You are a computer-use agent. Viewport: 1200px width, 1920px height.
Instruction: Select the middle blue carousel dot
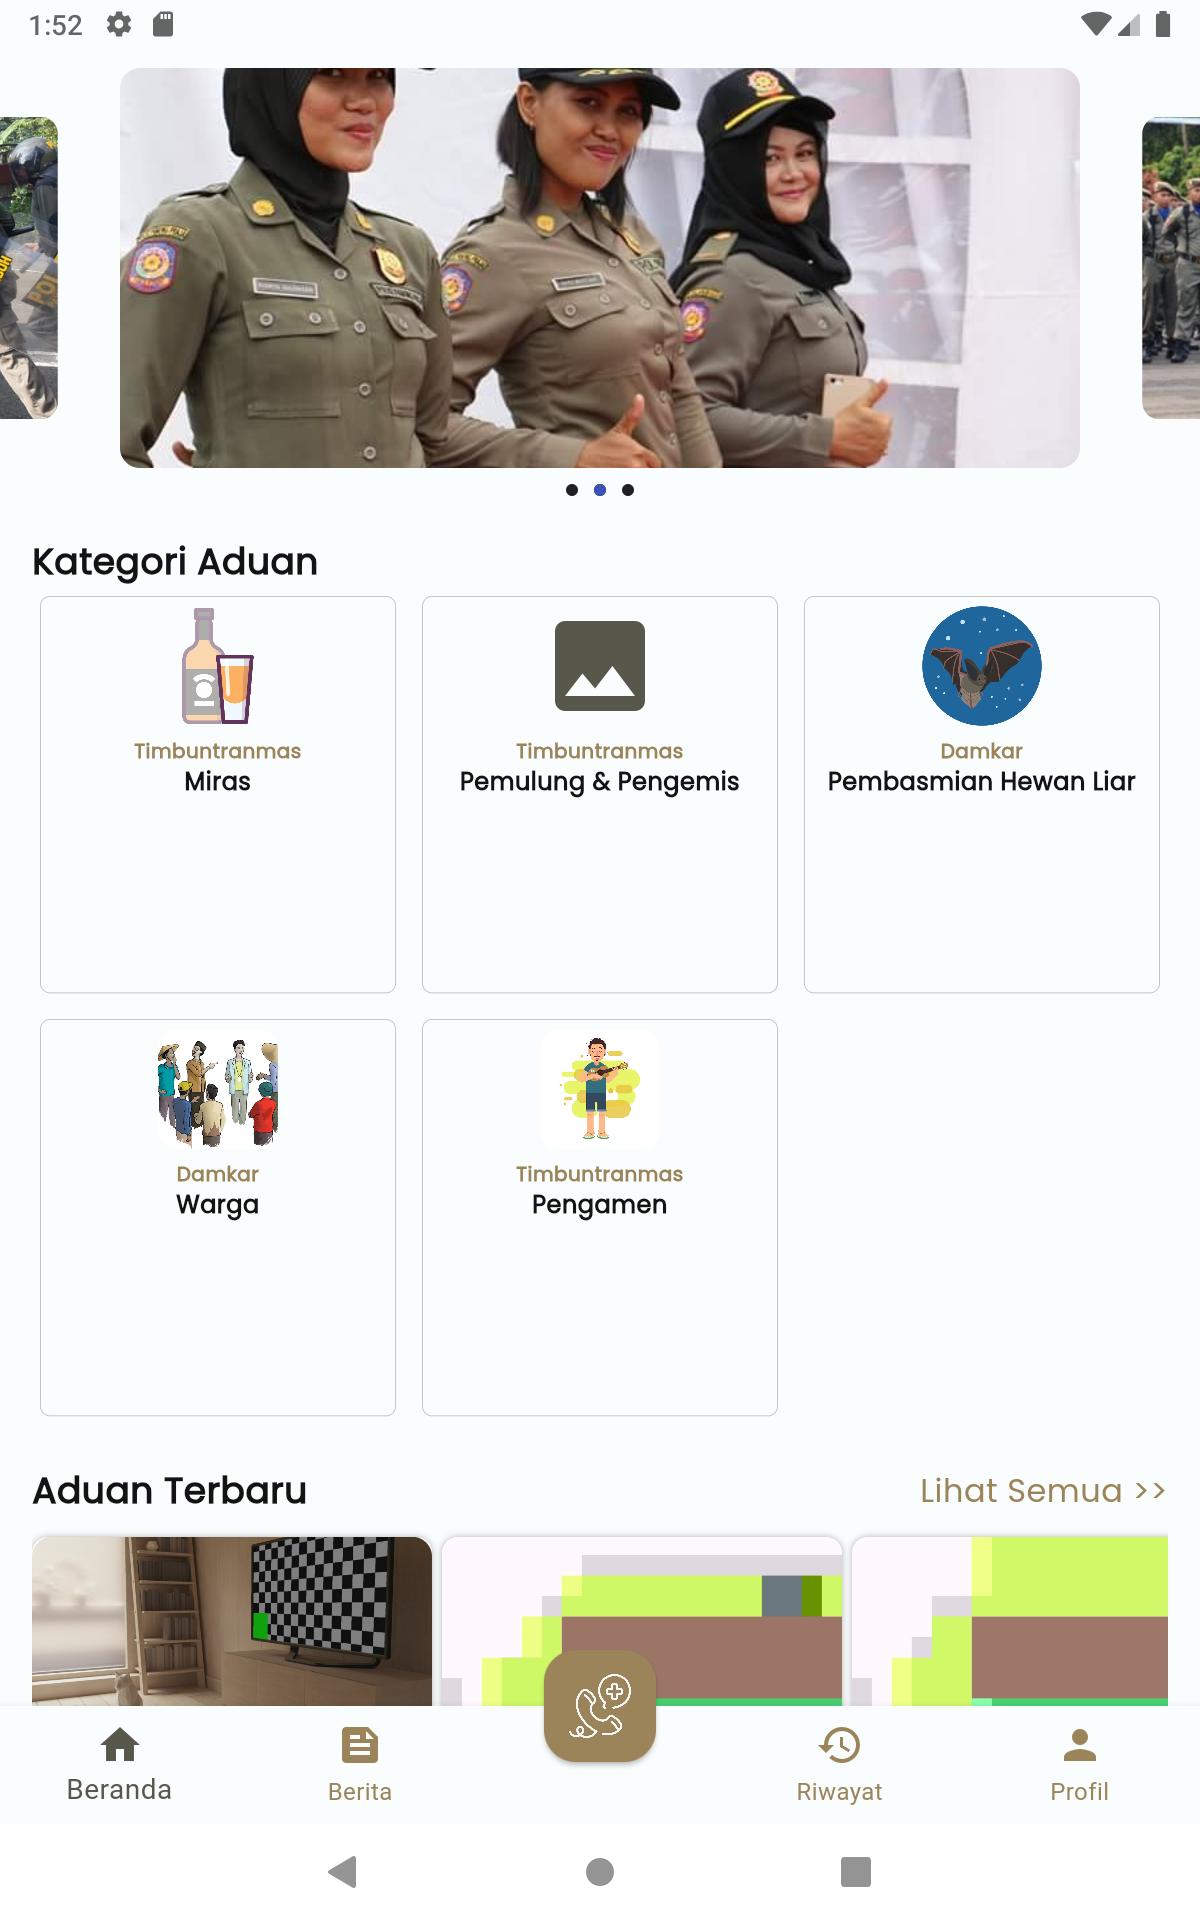(600, 490)
